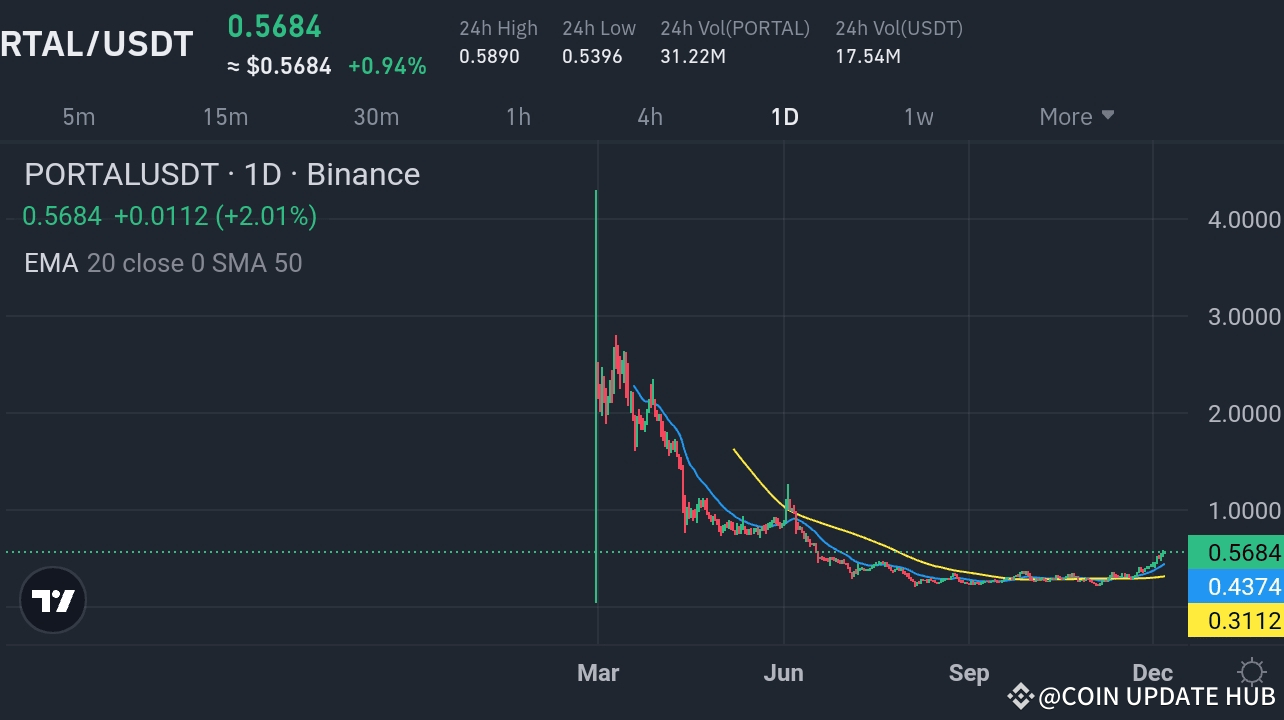1284x720 pixels.
Task: Tap the 24h Vol(USDT) value 17.54M
Action: (x=868, y=57)
